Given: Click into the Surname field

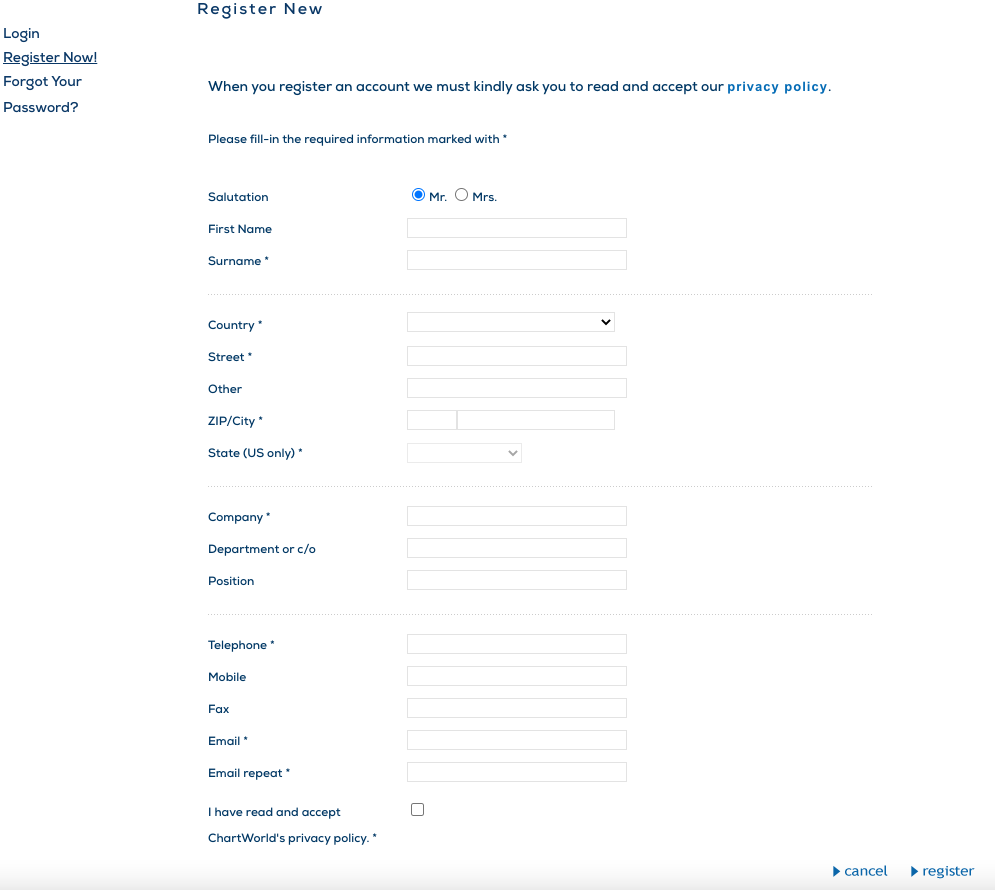Looking at the screenshot, I should pos(516,260).
